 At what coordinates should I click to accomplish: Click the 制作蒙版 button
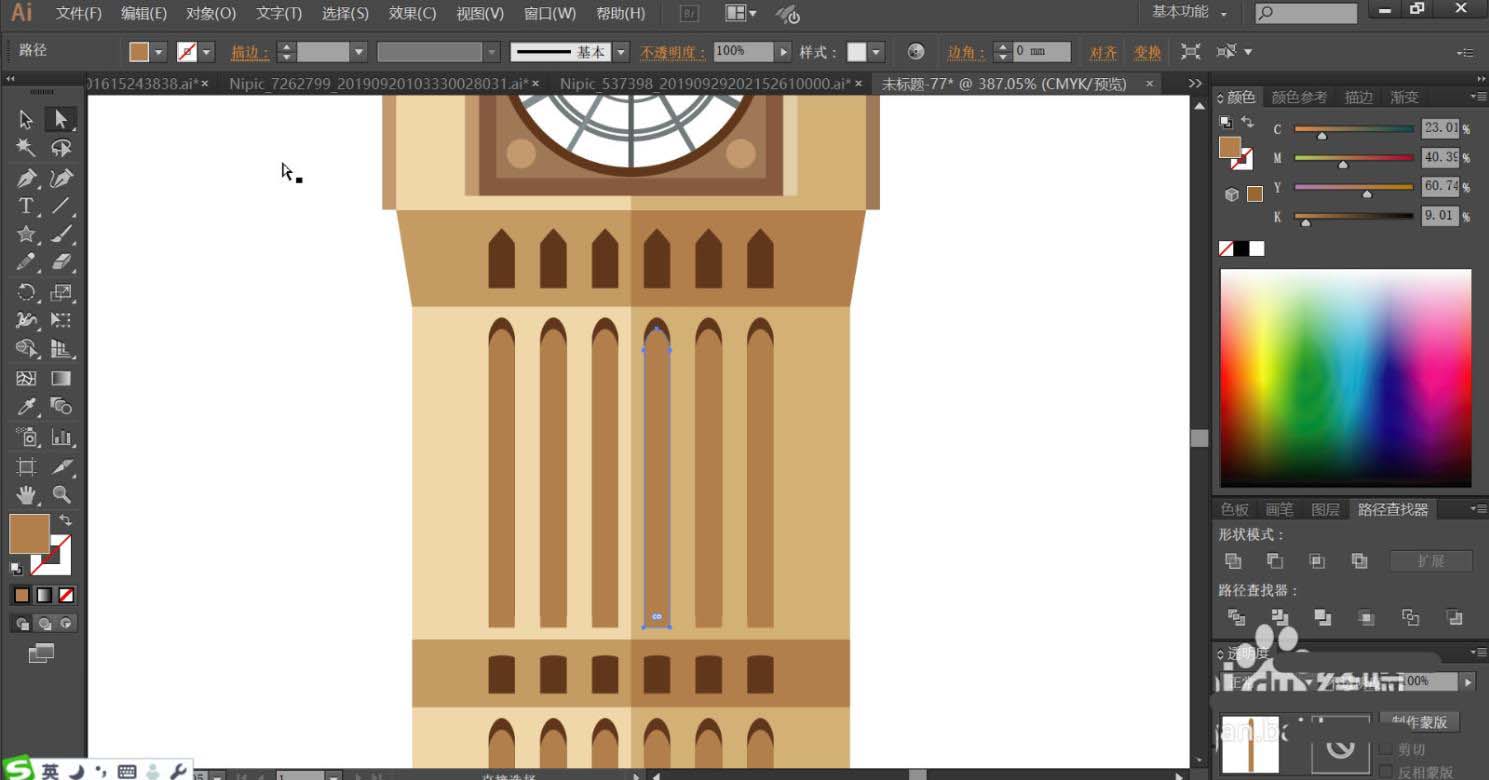tap(1419, 721)
